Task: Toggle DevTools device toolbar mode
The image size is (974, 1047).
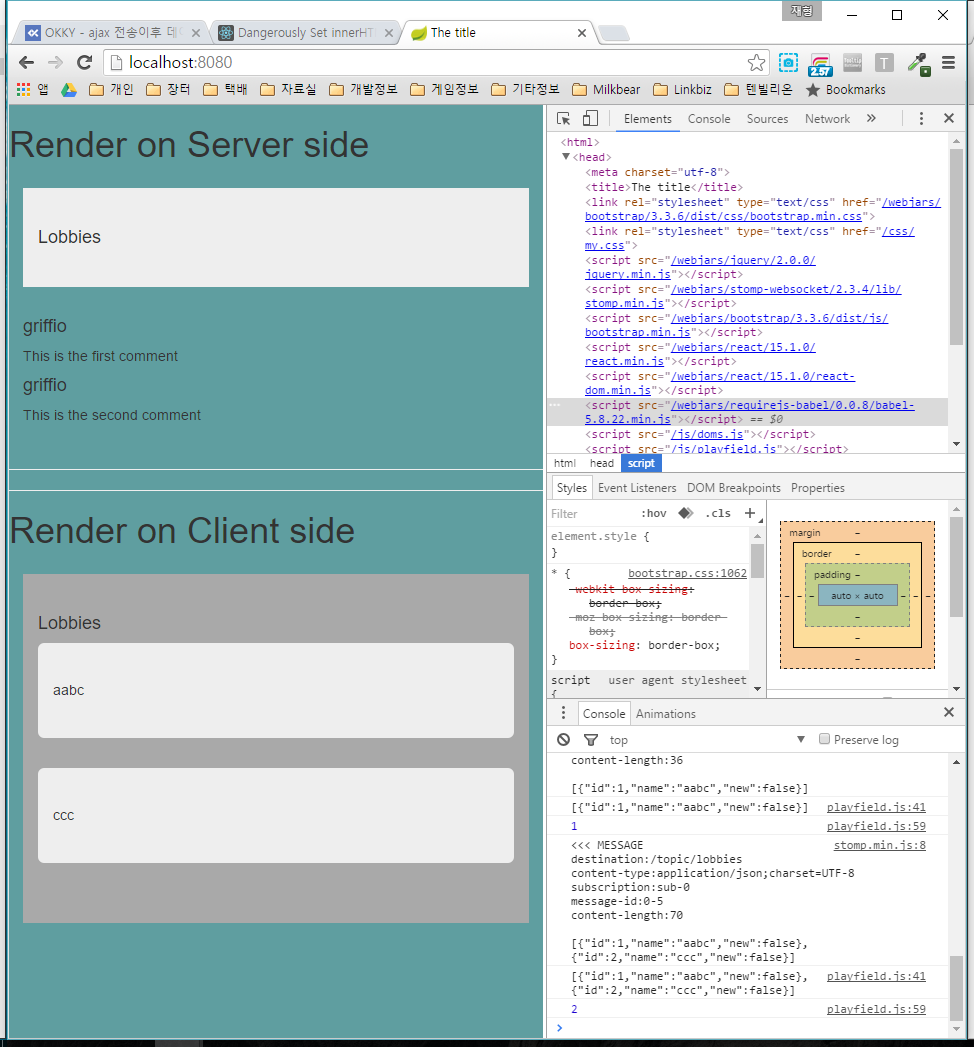Action: [x=590, y=119]
